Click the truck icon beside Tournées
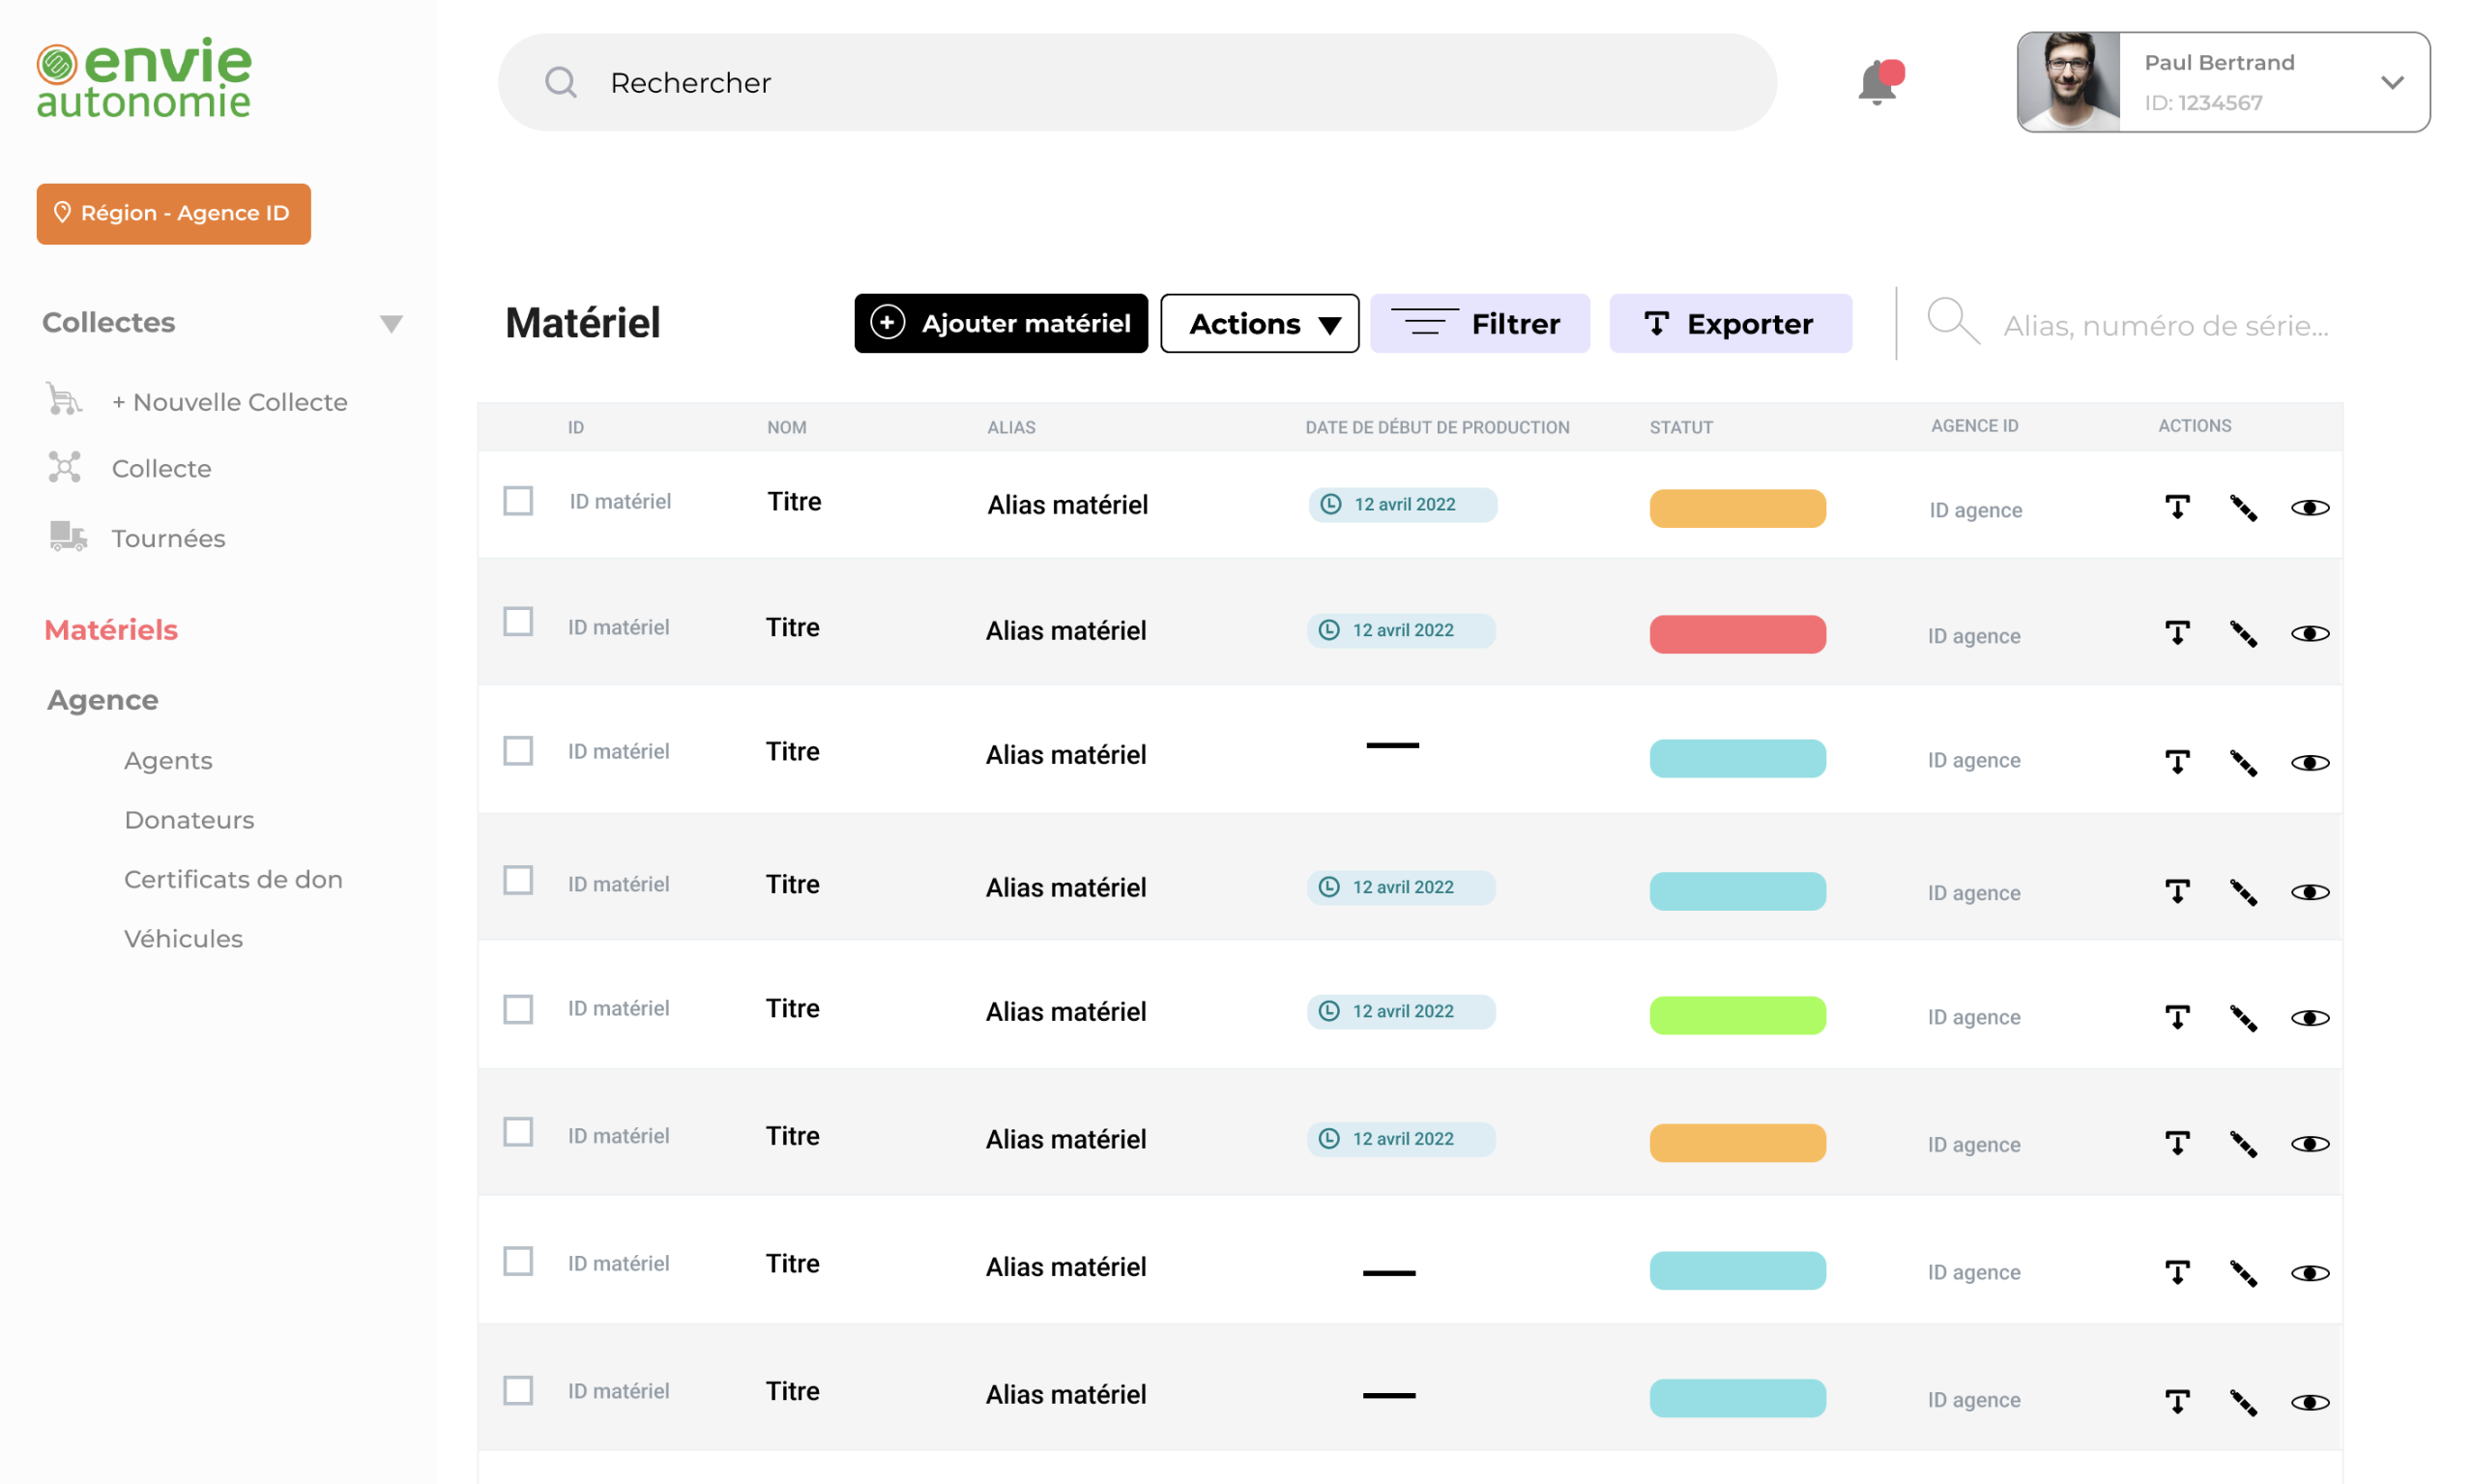 pos(68,537)
